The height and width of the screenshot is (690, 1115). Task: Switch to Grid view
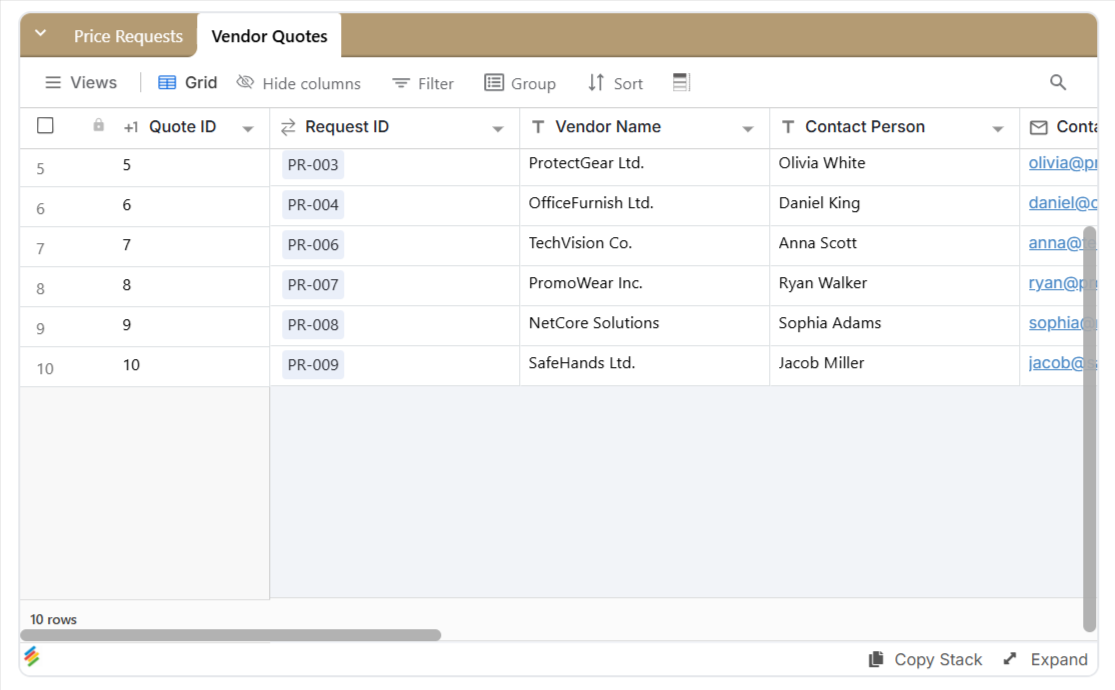[x=187, y=83]
